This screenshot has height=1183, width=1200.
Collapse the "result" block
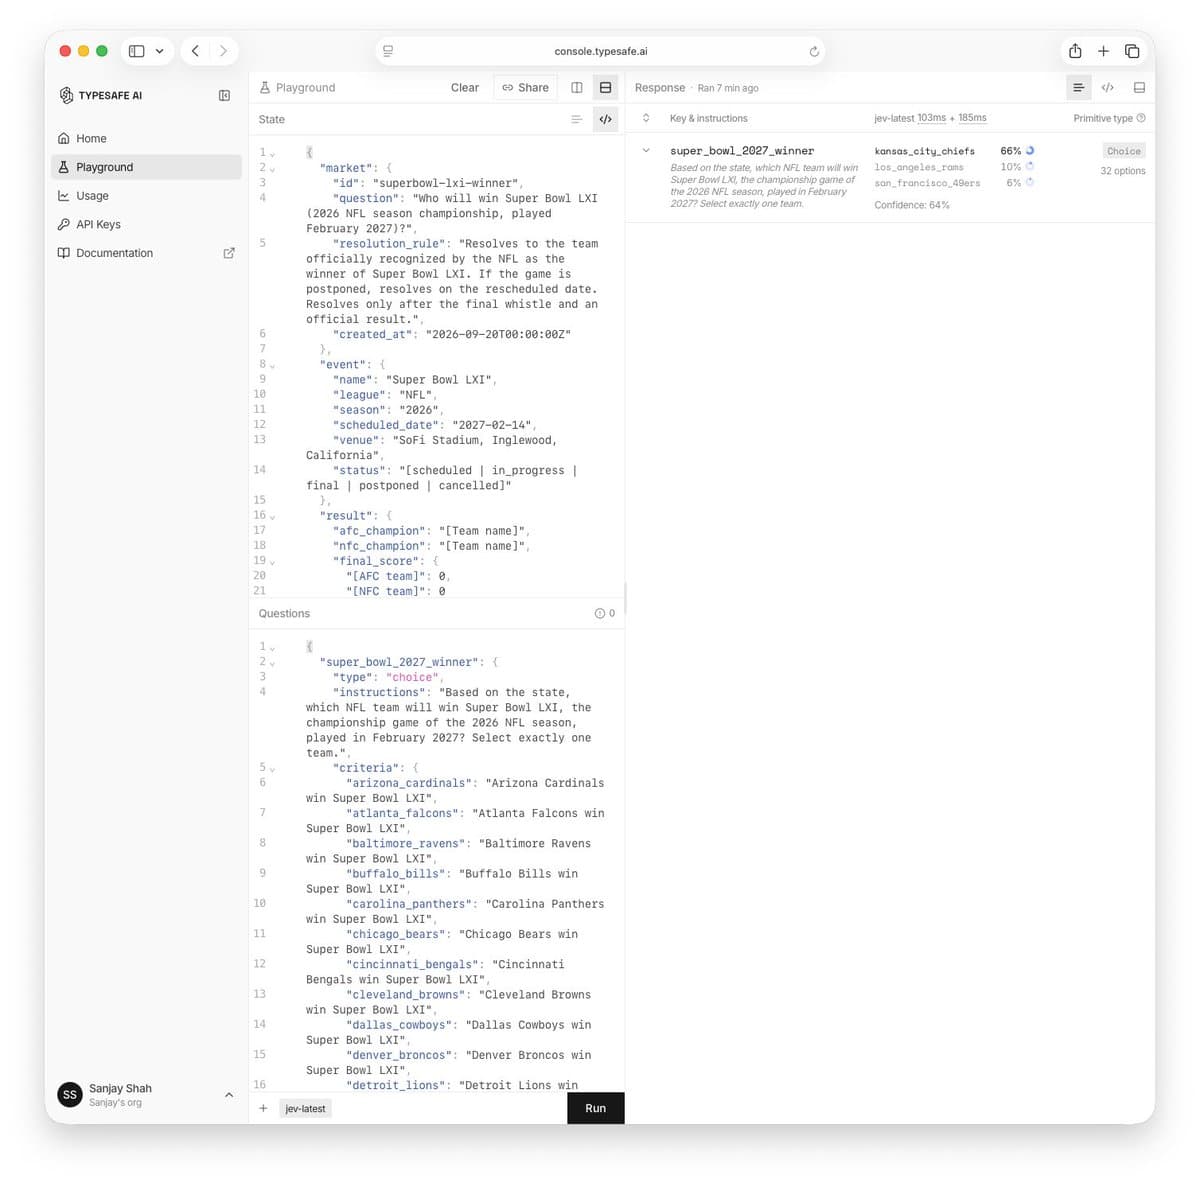[272, 516]
